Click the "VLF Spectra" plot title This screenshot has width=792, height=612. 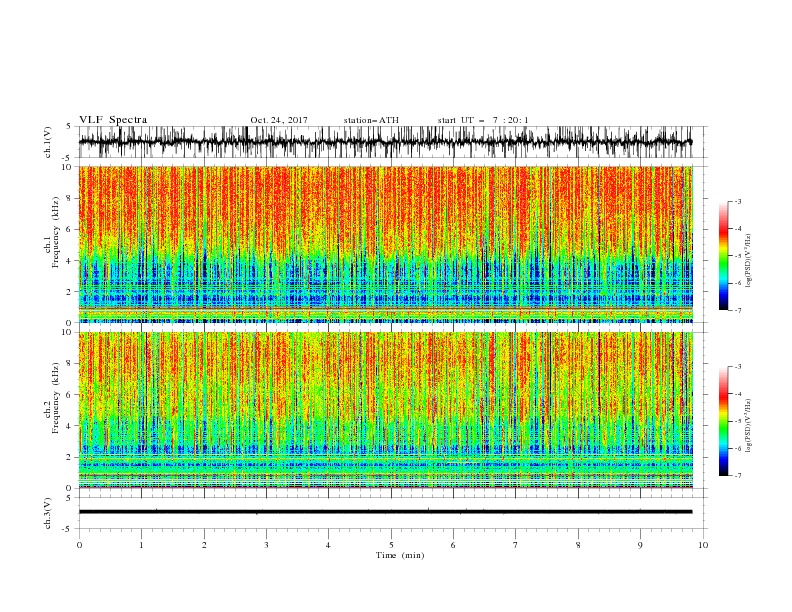point(113,120)
